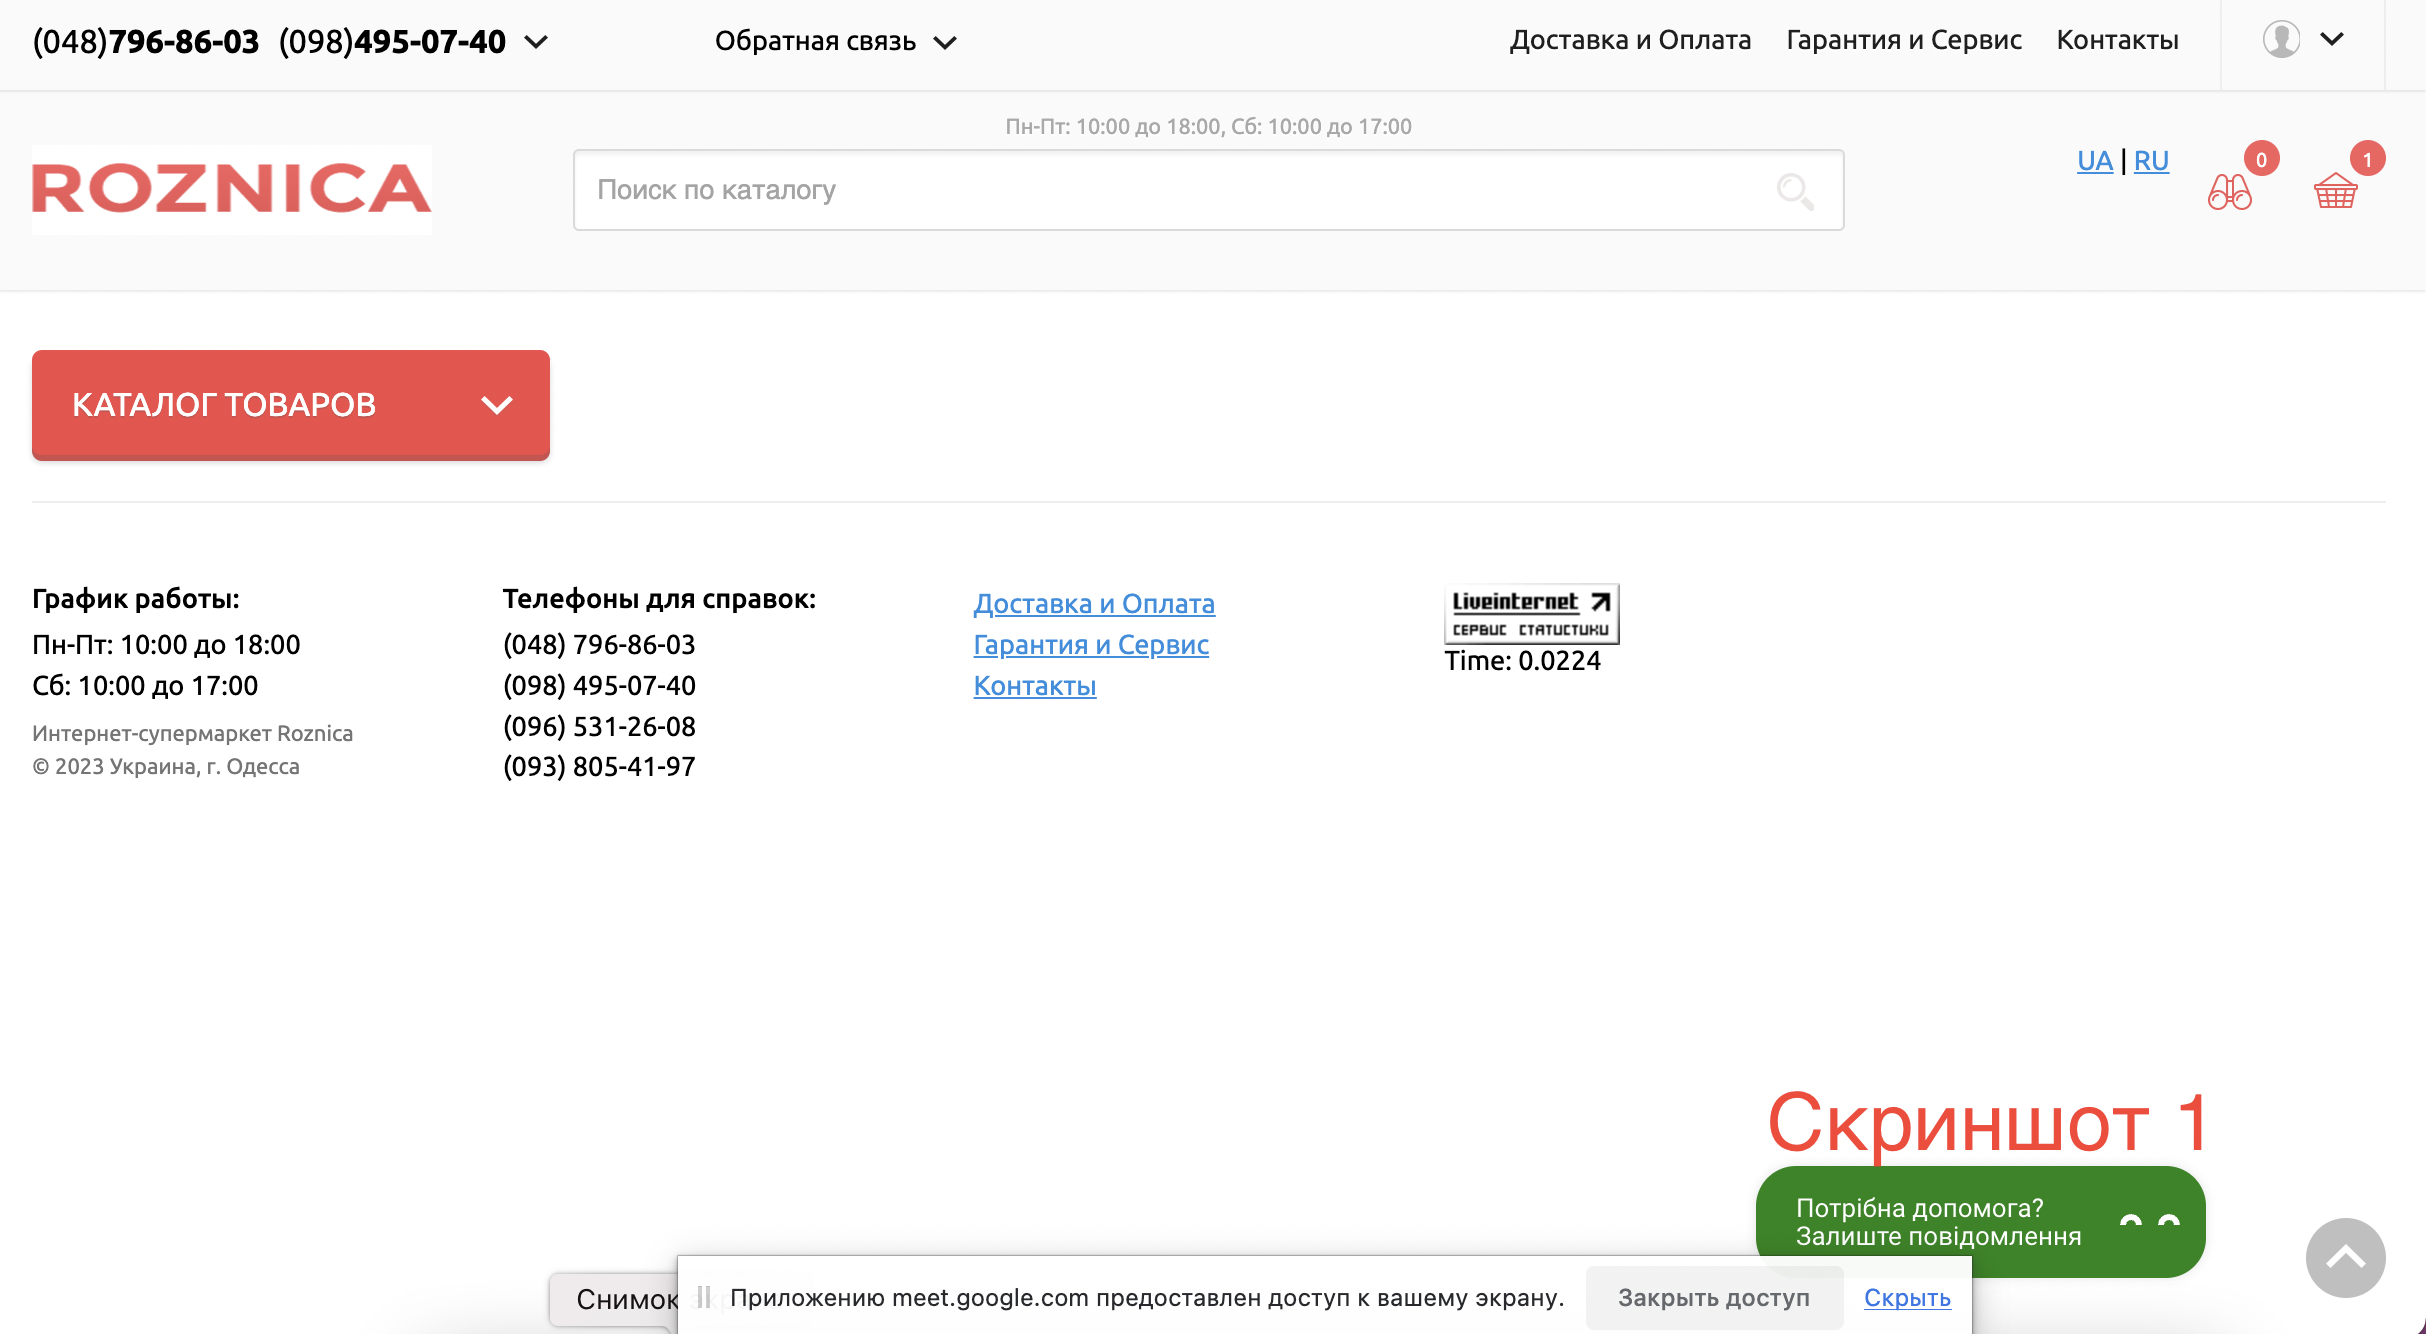Click the ROZNICA logo

tap(232, 189)
